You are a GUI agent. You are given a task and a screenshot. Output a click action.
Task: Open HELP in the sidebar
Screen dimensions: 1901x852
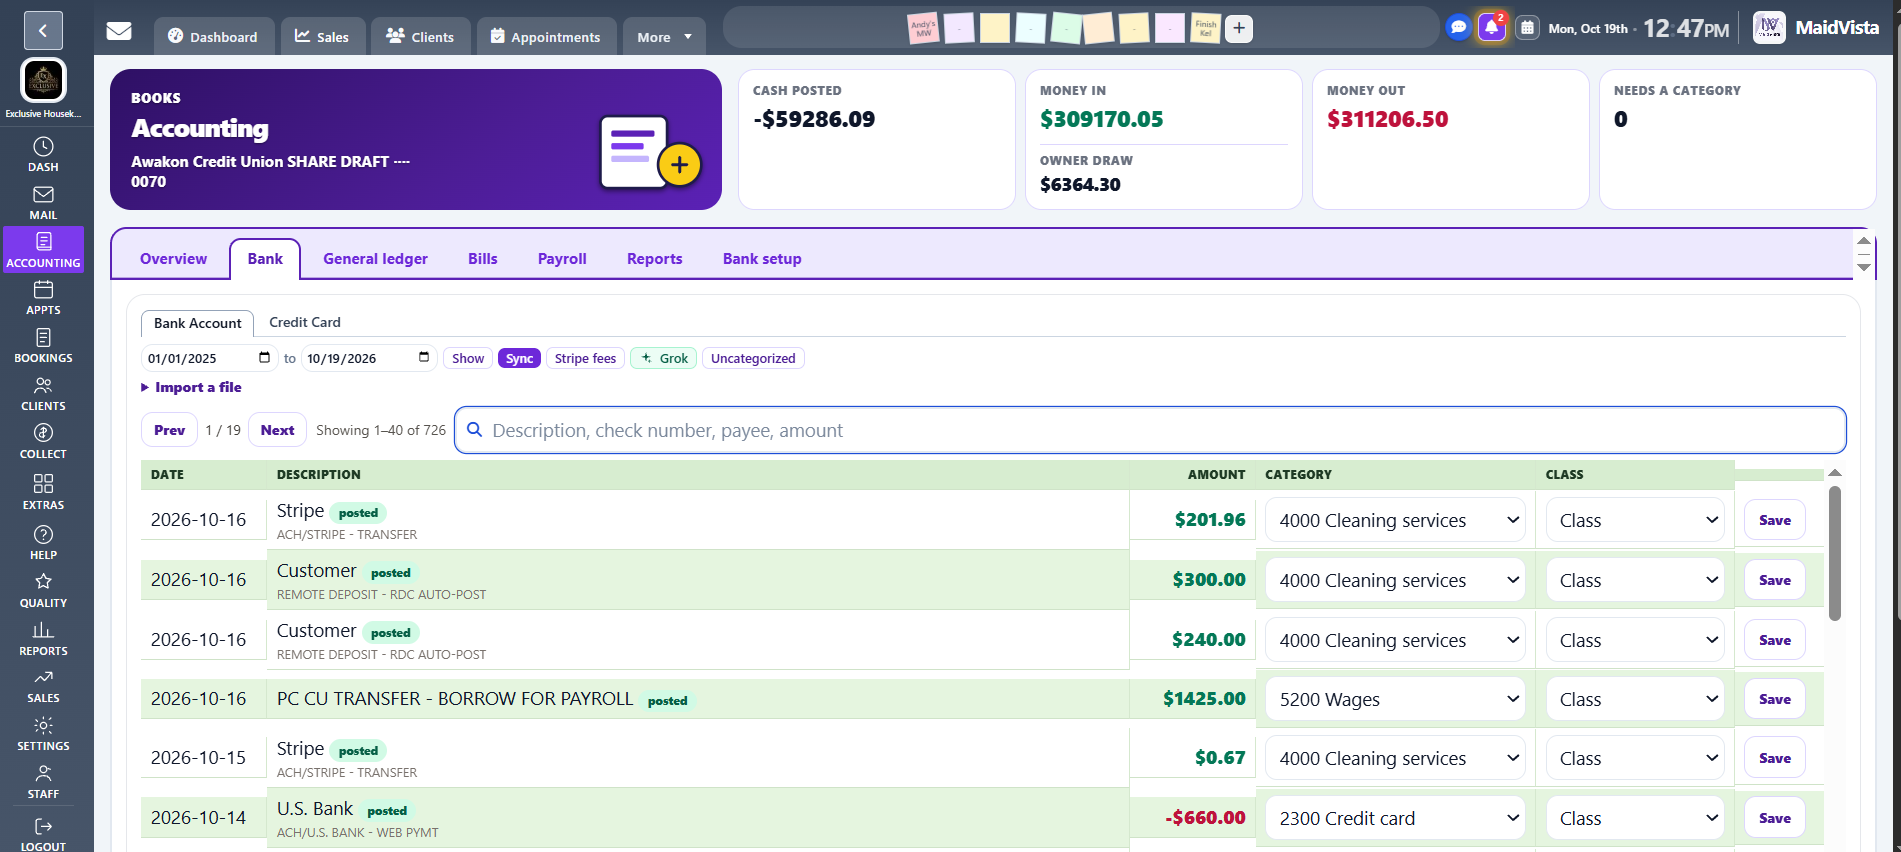[x=43, y=541]
